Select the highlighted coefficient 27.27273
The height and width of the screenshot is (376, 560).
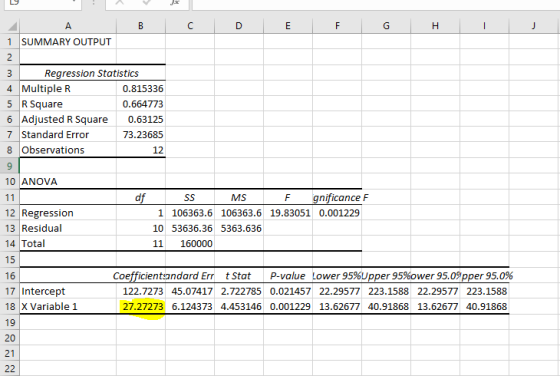pos(141,306)
